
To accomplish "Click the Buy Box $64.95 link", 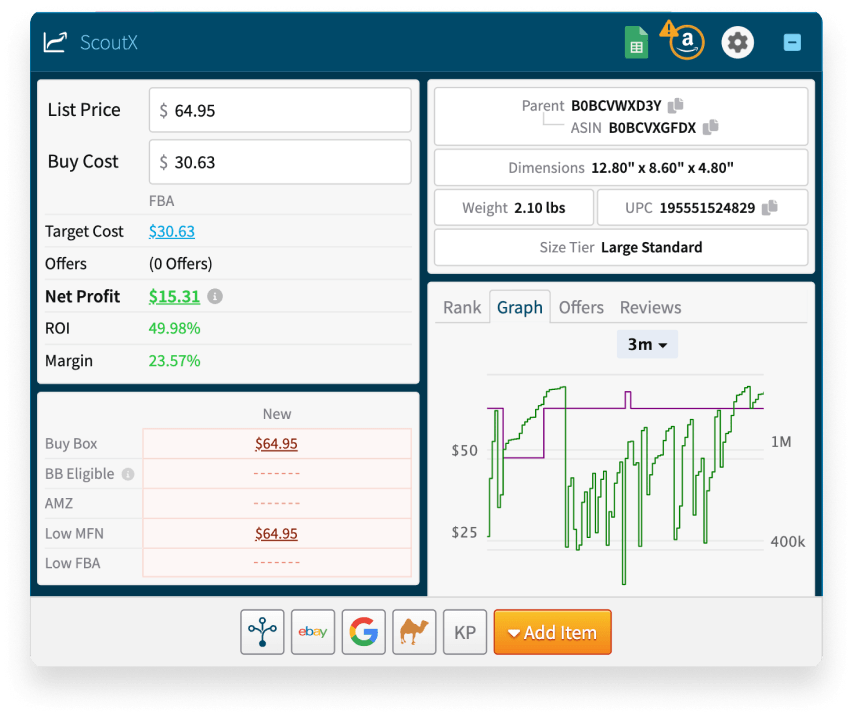I will (276, 443).
